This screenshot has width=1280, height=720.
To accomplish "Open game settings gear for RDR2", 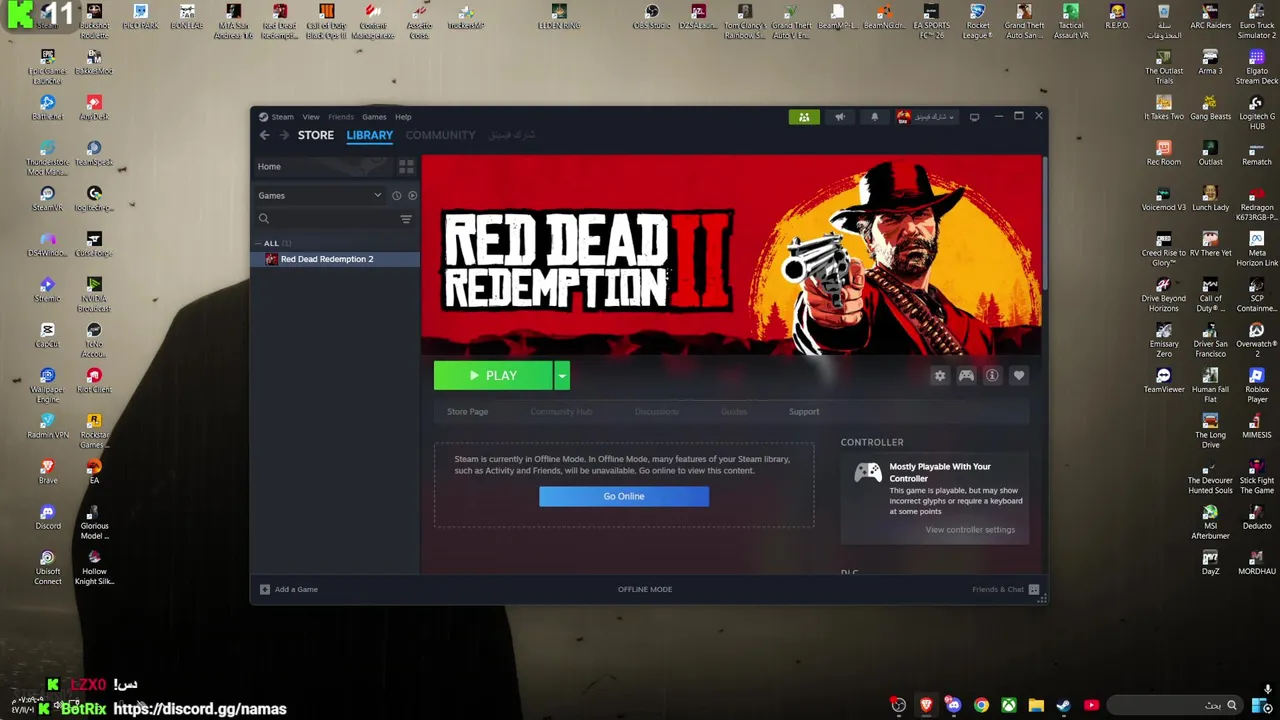I will point(939,376).
